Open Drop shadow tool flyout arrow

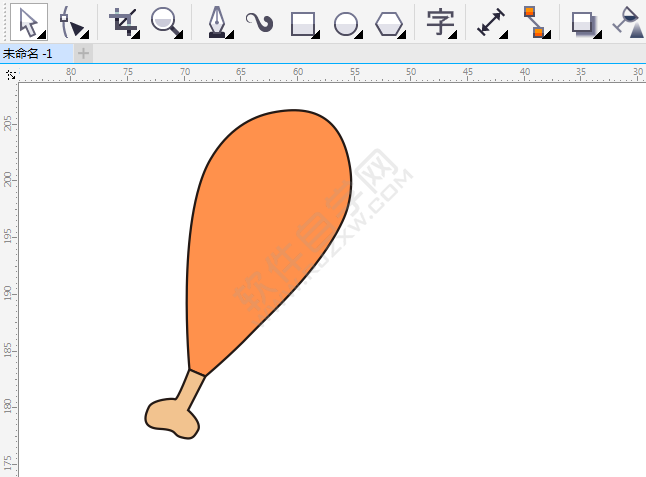point(597,35)
